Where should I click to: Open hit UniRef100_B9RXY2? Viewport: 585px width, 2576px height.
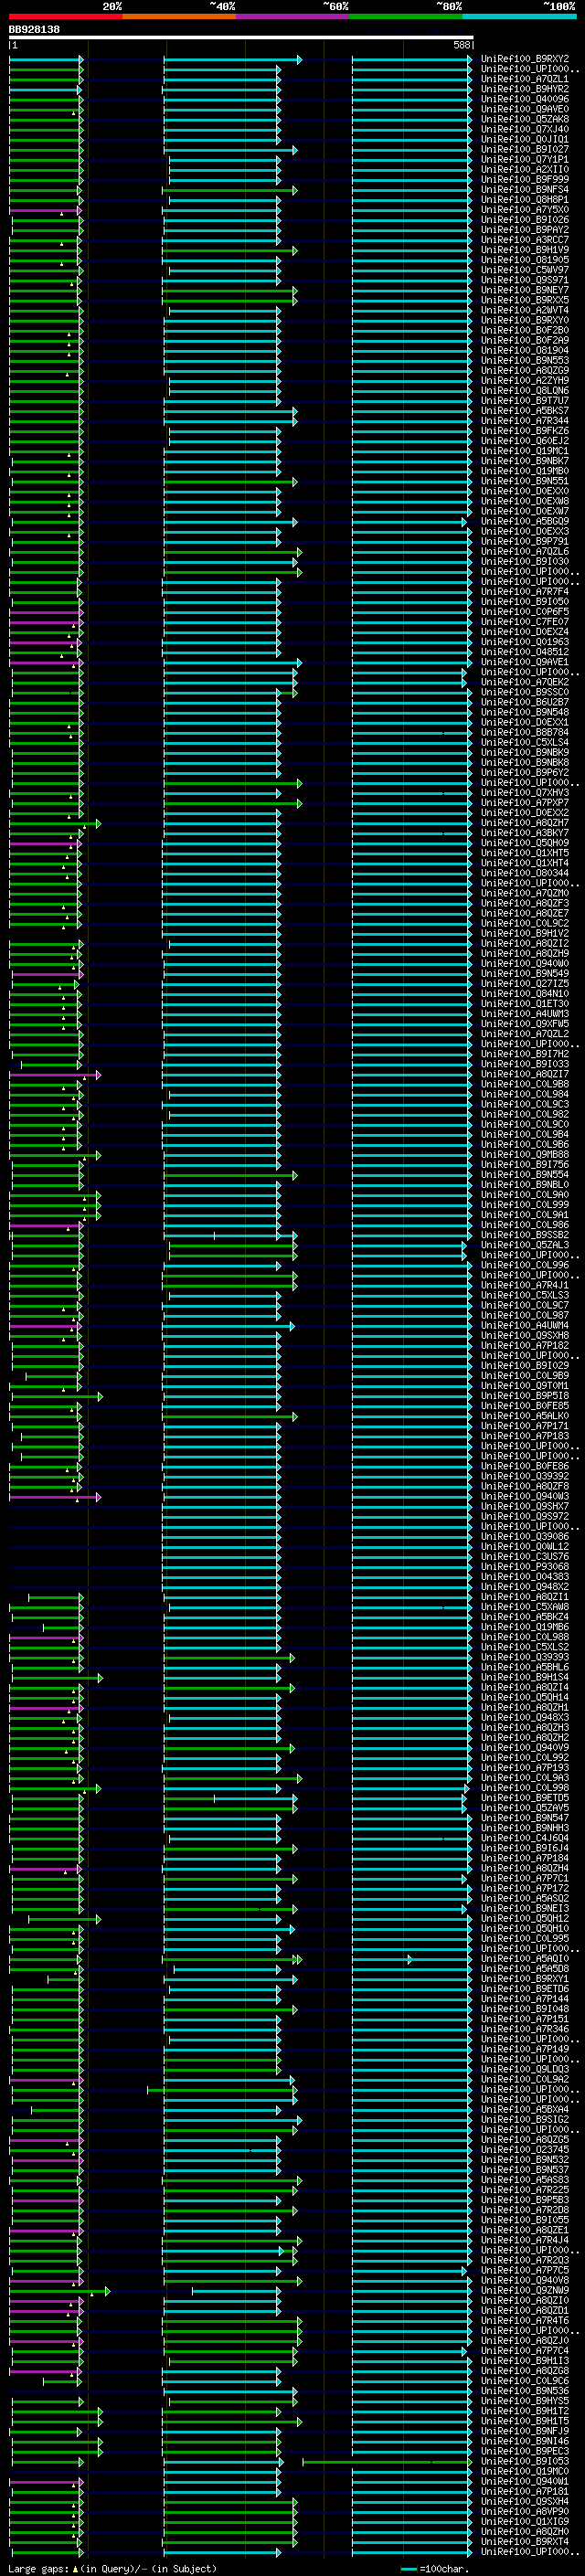click(525, 59)
